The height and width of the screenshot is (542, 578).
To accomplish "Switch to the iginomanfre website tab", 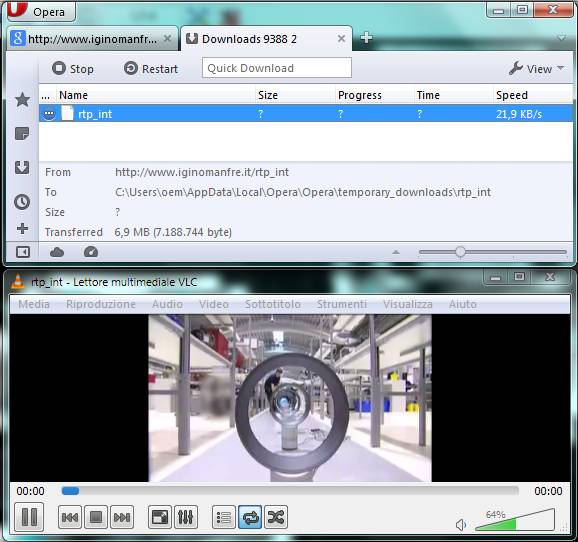I will [91, 39].
